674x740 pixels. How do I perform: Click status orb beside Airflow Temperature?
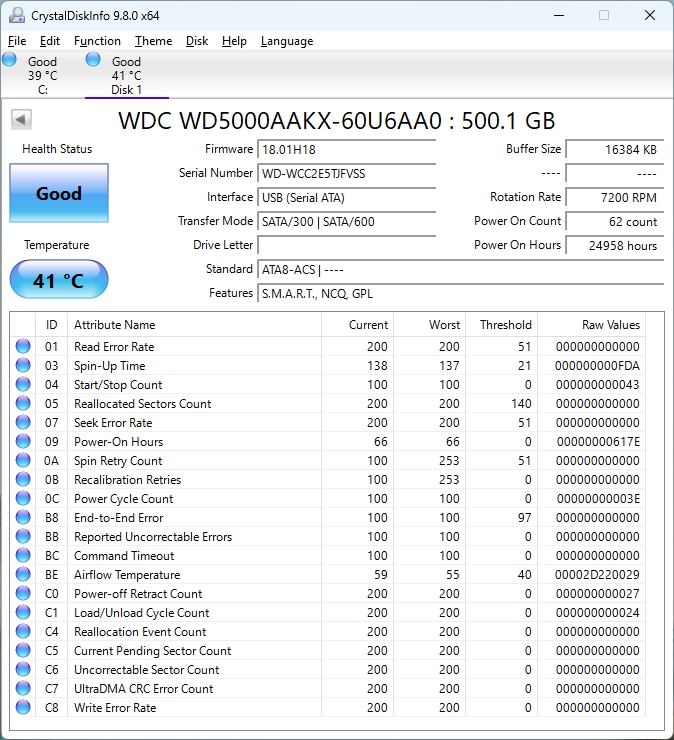[23, 575]
